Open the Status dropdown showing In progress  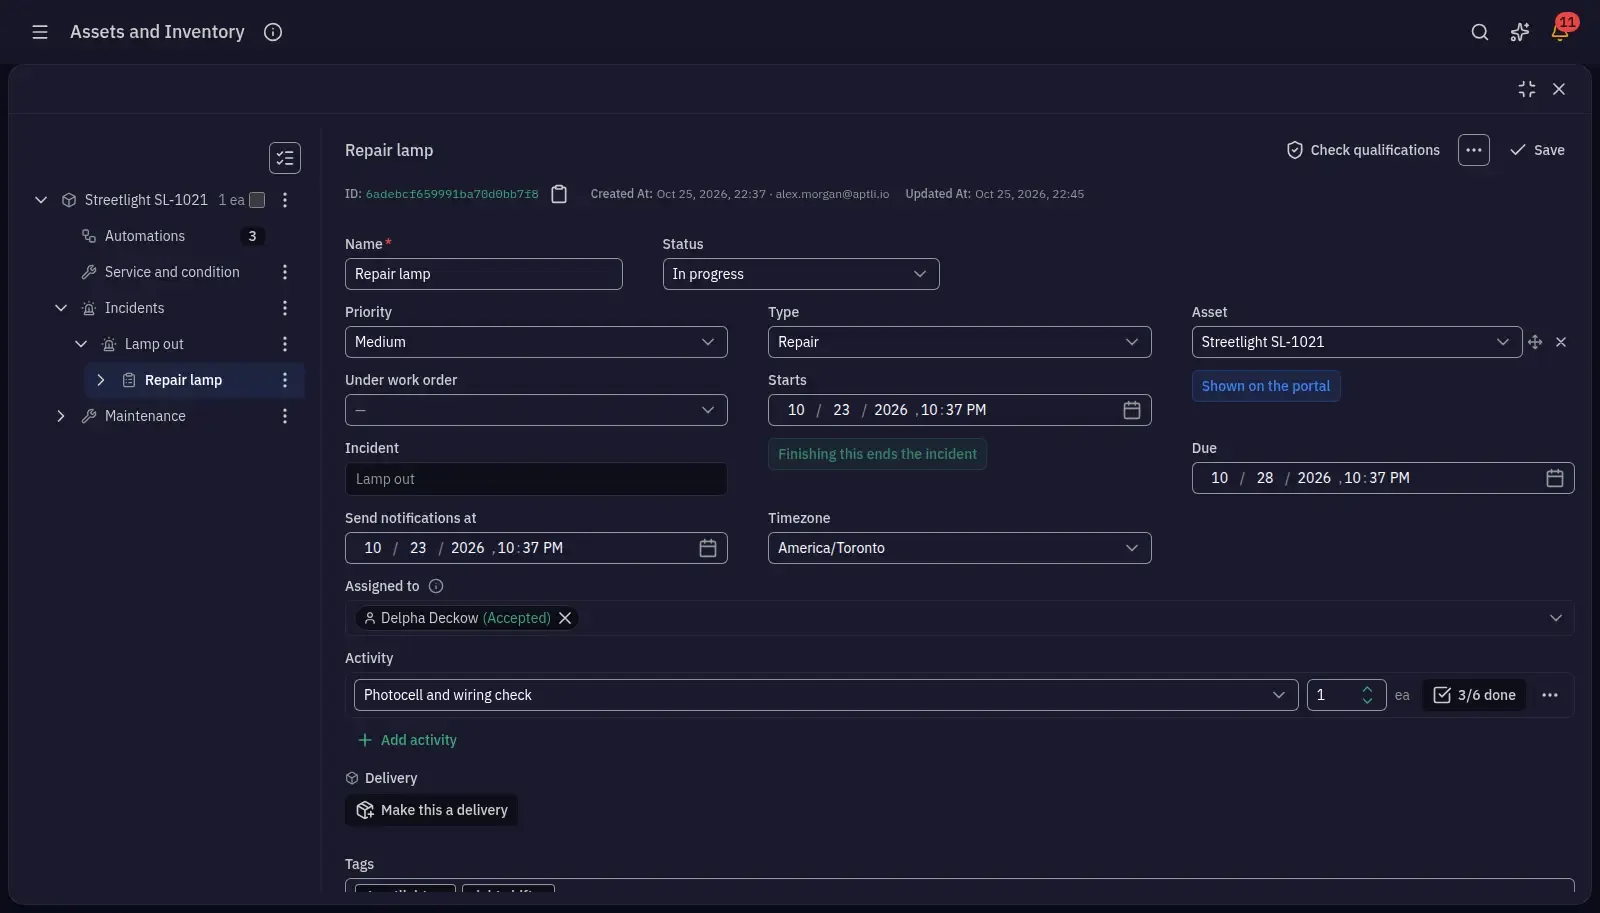pyautogui.click(x=801, y=274)
